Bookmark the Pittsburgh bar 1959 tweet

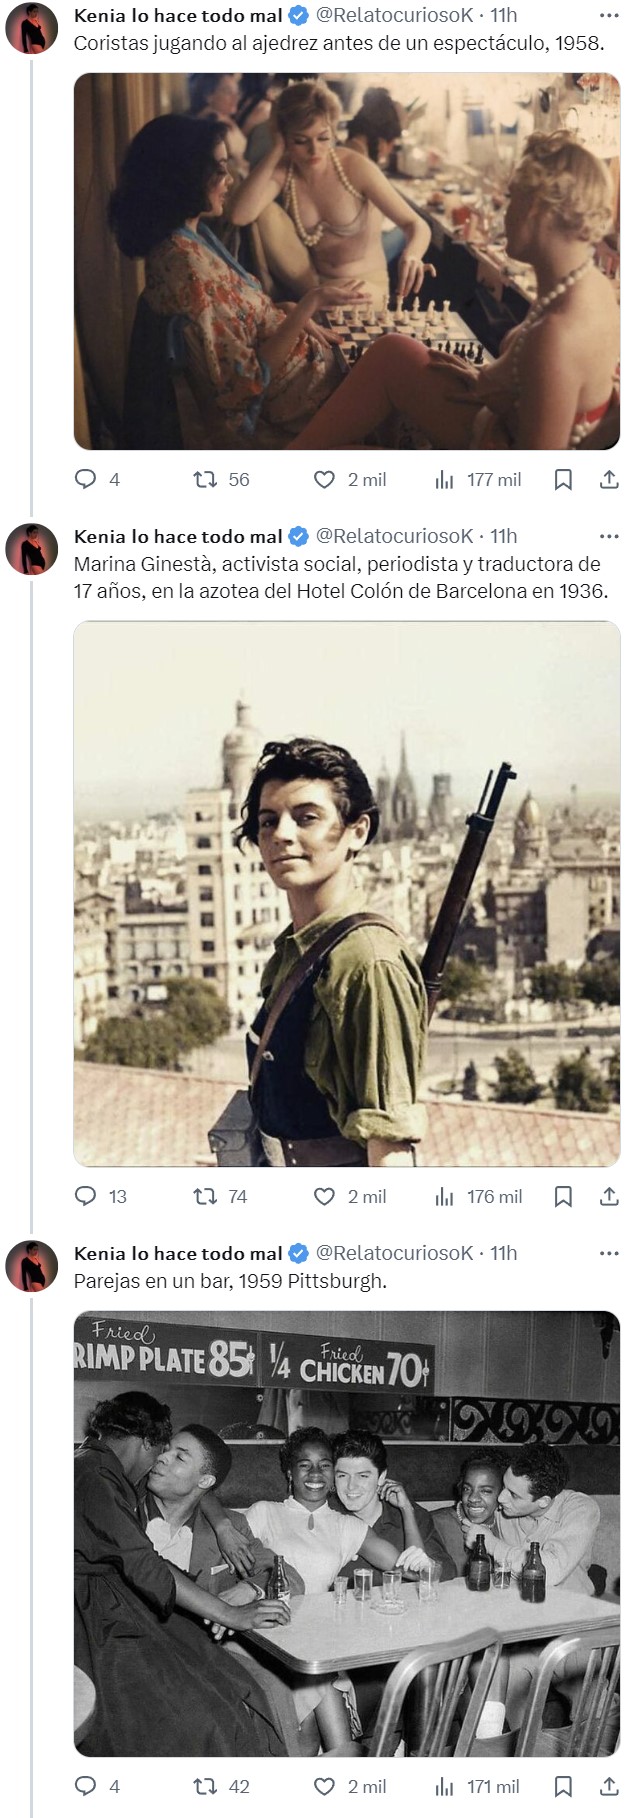point(563,1786)
